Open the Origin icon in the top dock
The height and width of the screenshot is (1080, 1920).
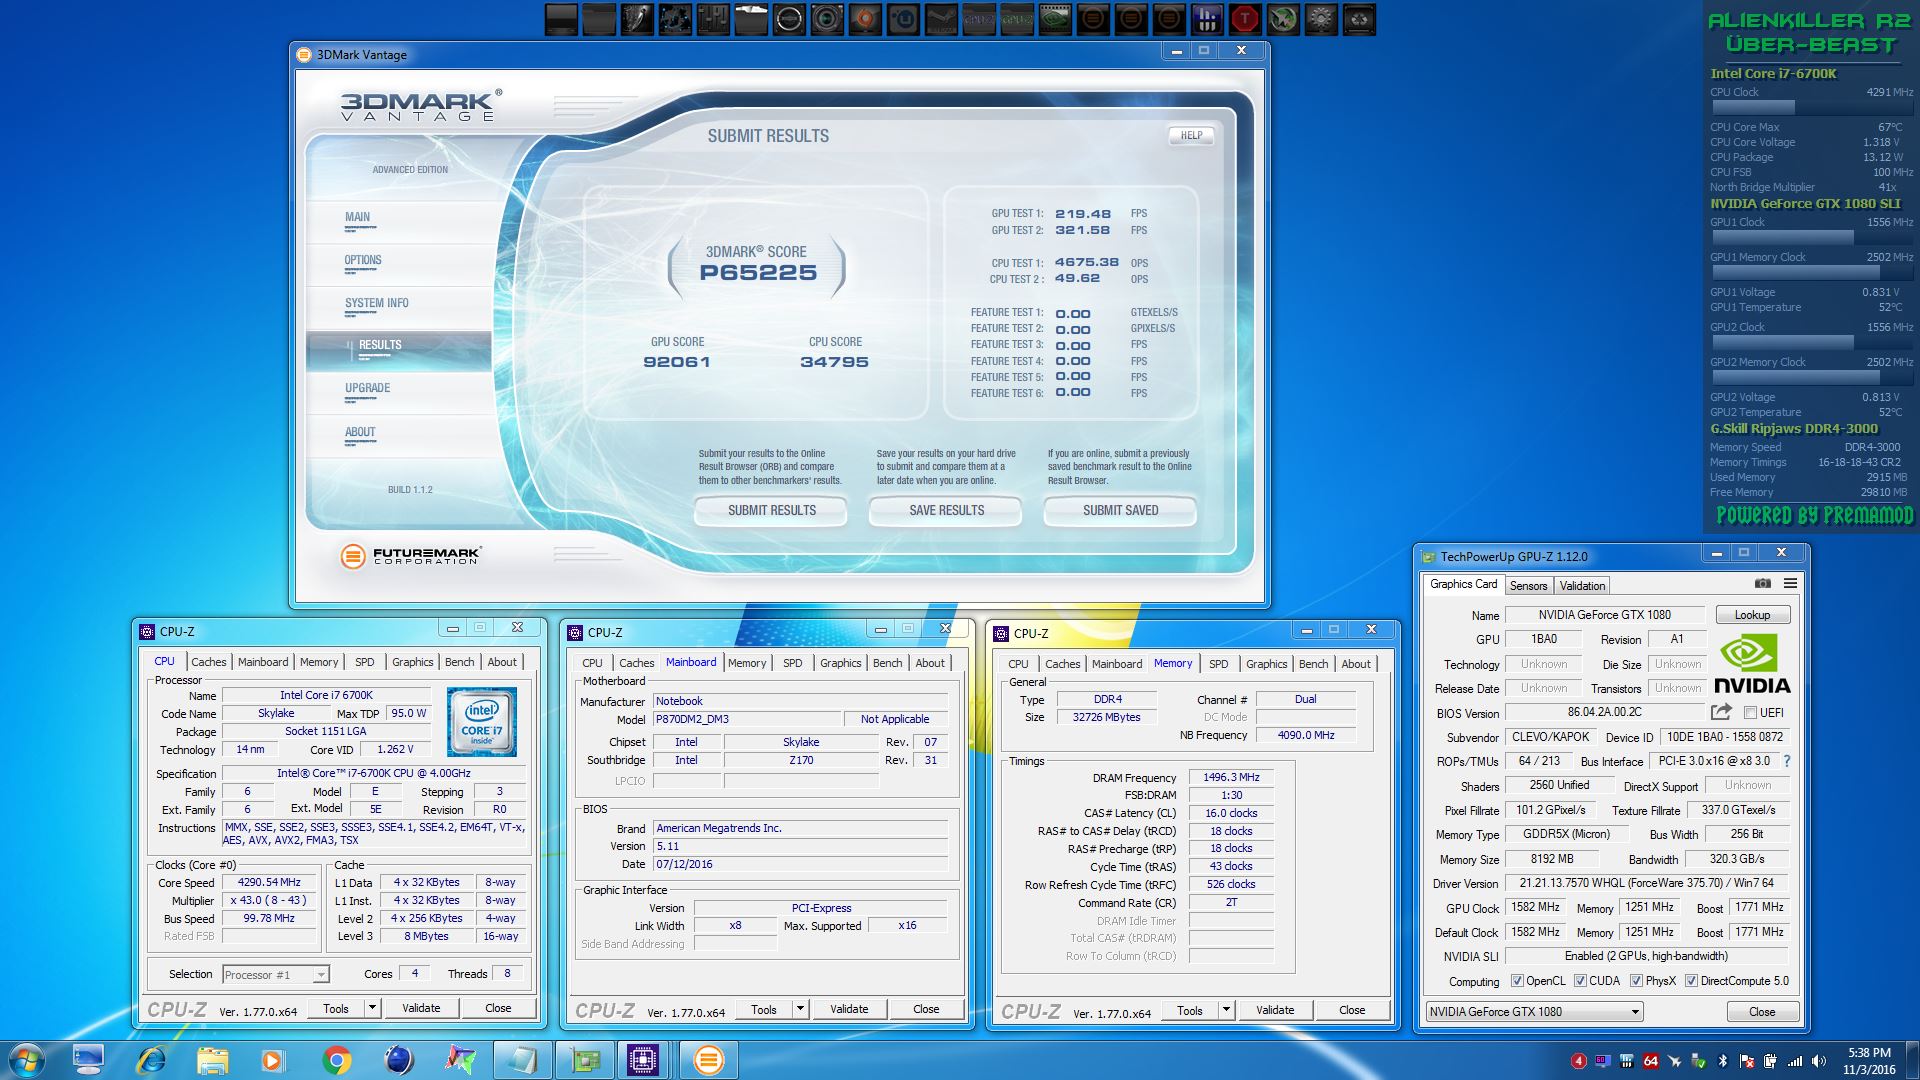pos(865,19)
